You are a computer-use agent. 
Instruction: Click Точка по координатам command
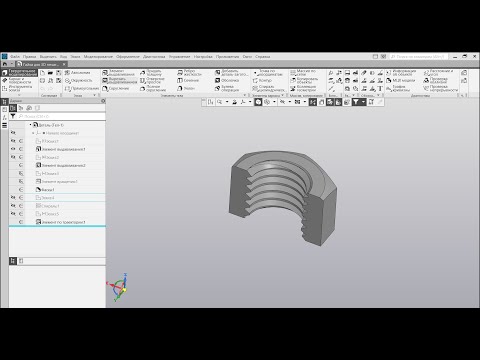(268, 73)
